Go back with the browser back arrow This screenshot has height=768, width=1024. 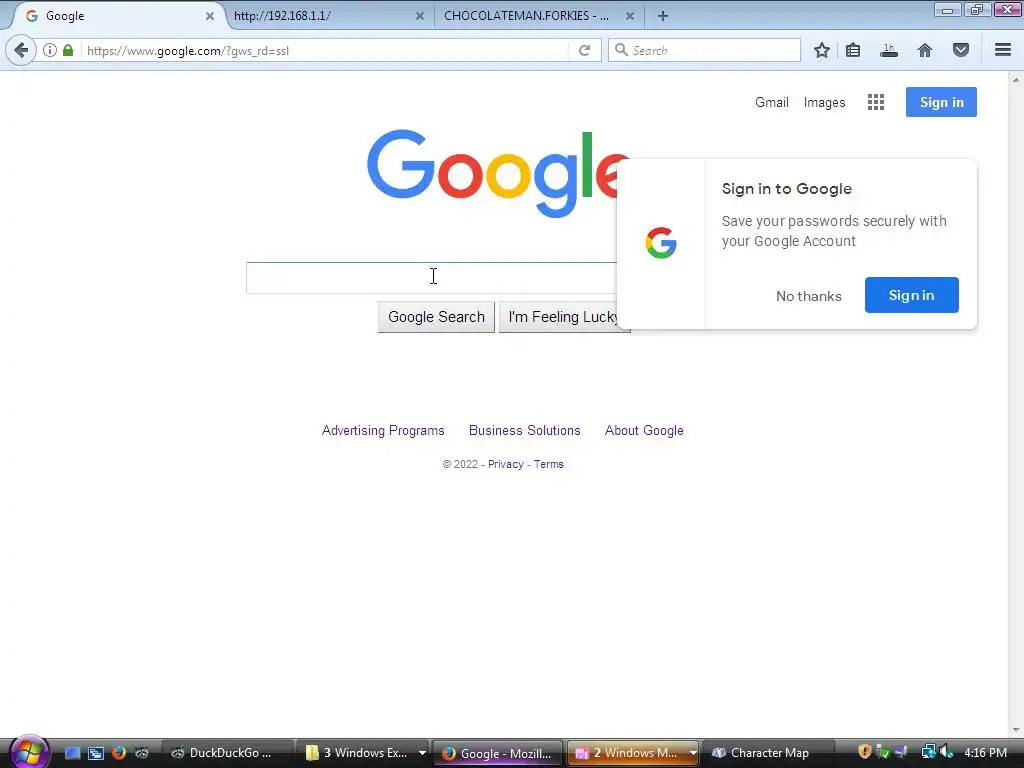point(21,50)
